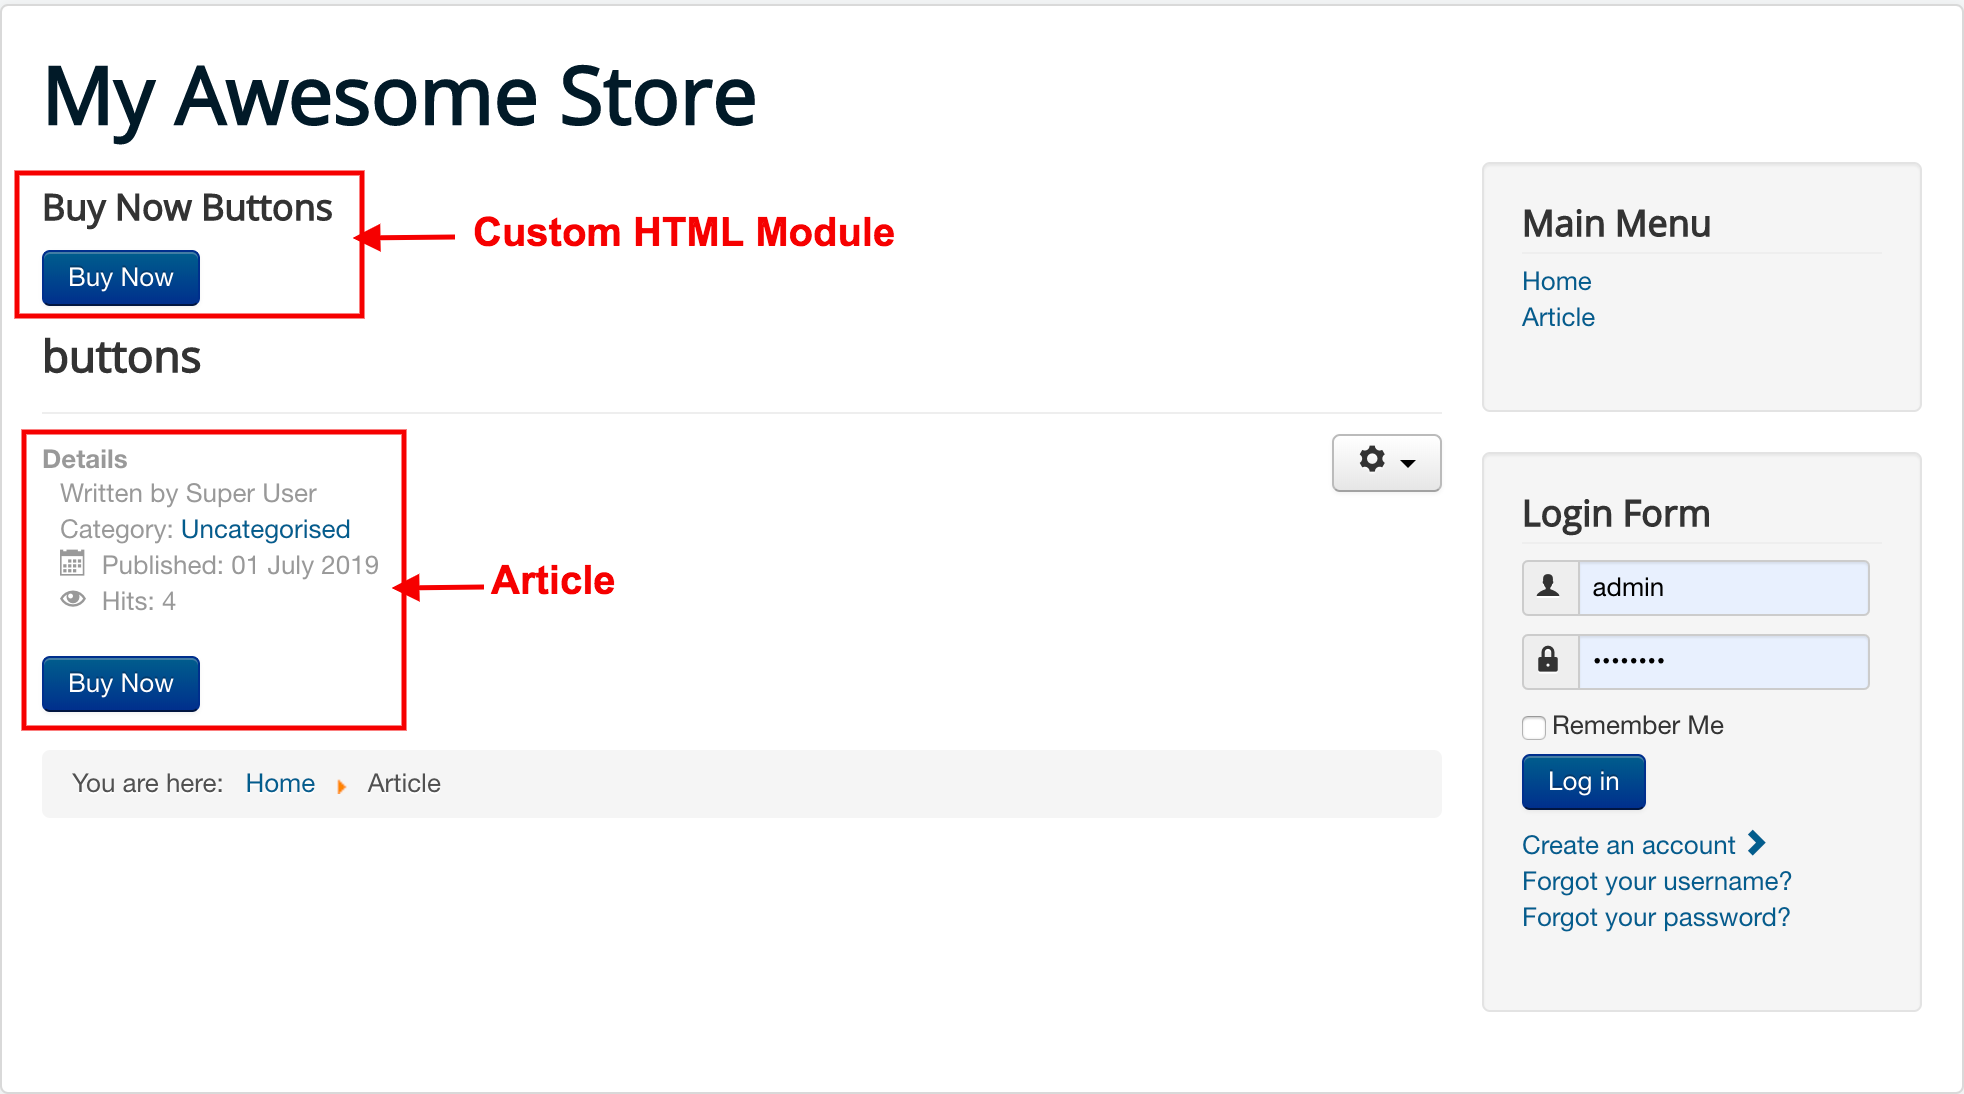The width and height of the screenshot is (1964, 1094).
Task: Click Home in the breadcrumb trail
Action: tap(280, 783)
